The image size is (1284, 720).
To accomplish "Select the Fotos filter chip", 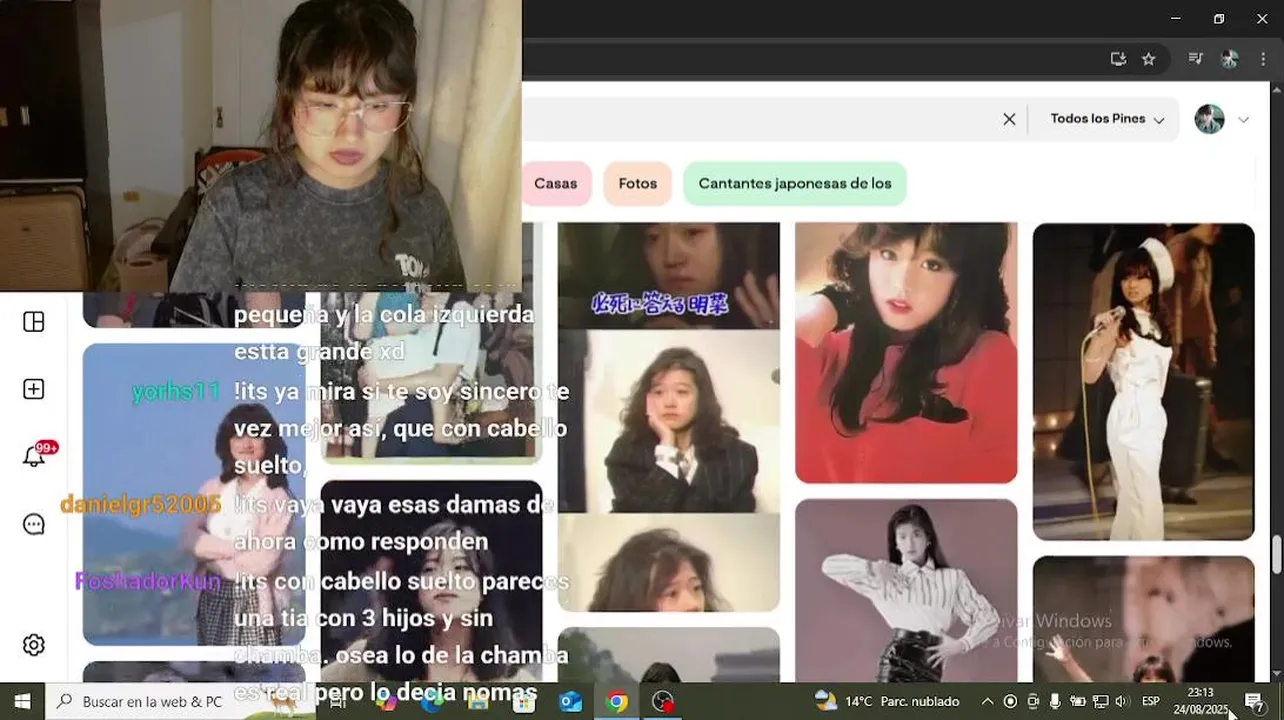I will click(x=638, y=184).
